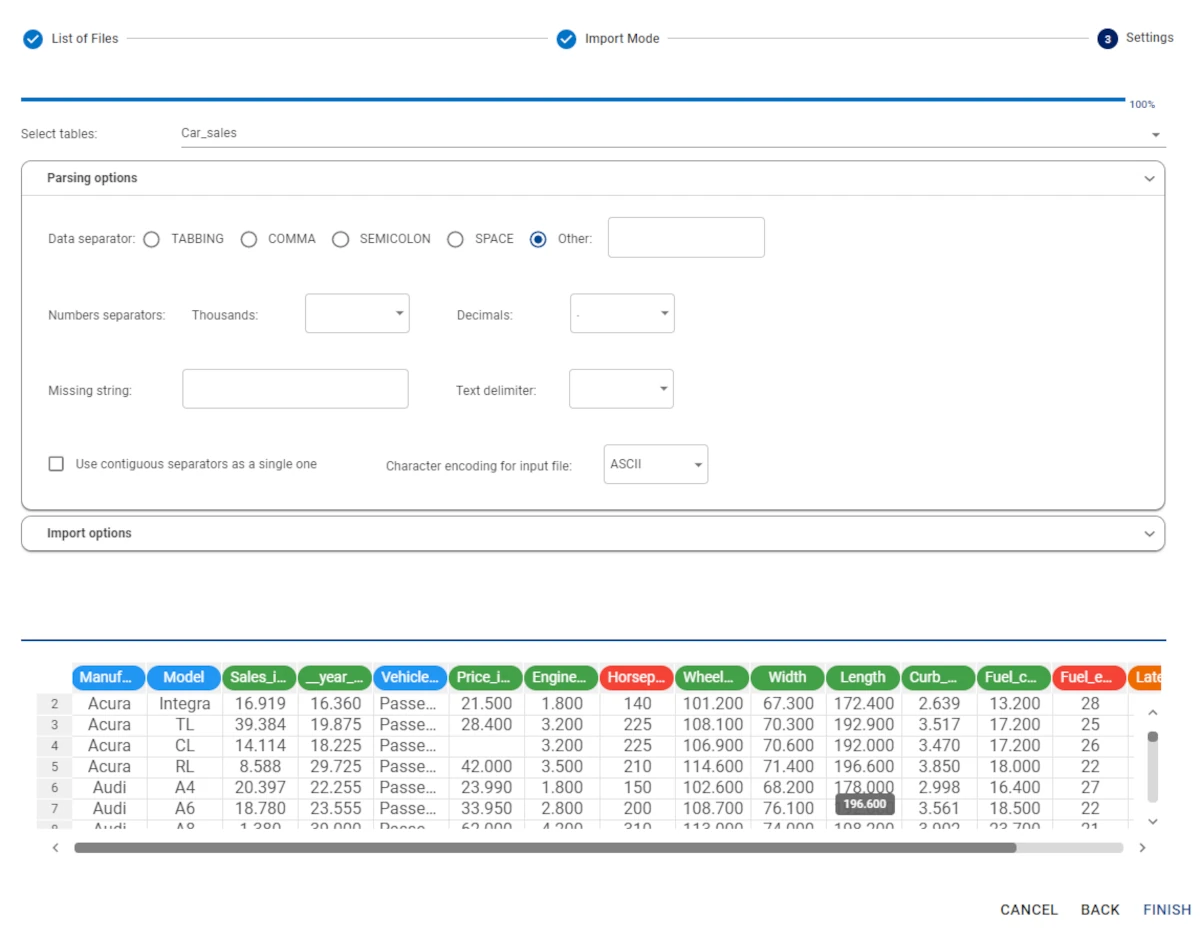Select the cell with value 172.400
This screenshot has width=1200, height=941.
pos(863,704)
